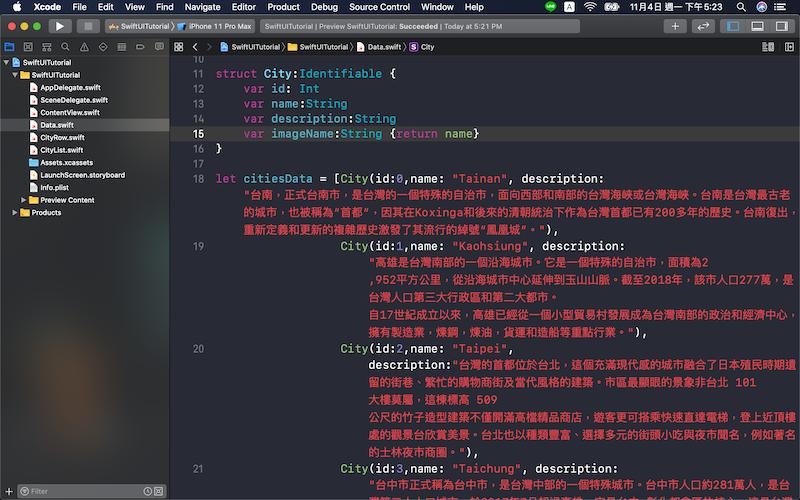Toggle the Inspectors panel visibility

(x=782, y=26)
